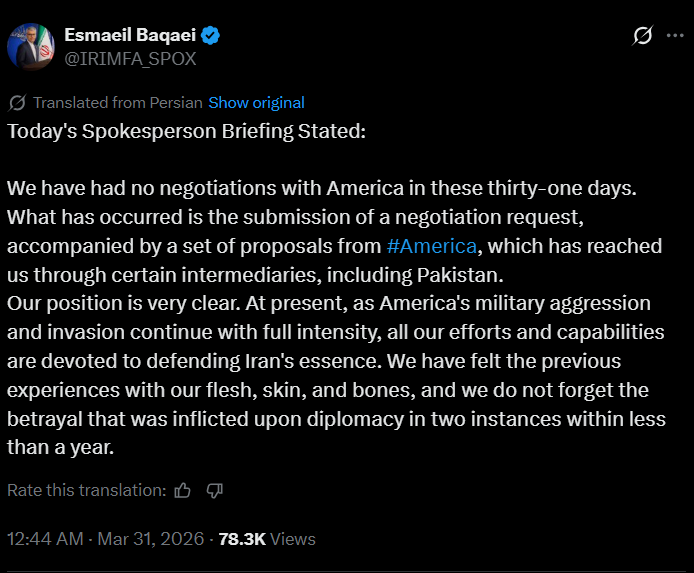694x573 pixels.
Task: Open Esmaeil Baqaei's profile picture
Action: (x=31, y=46)
